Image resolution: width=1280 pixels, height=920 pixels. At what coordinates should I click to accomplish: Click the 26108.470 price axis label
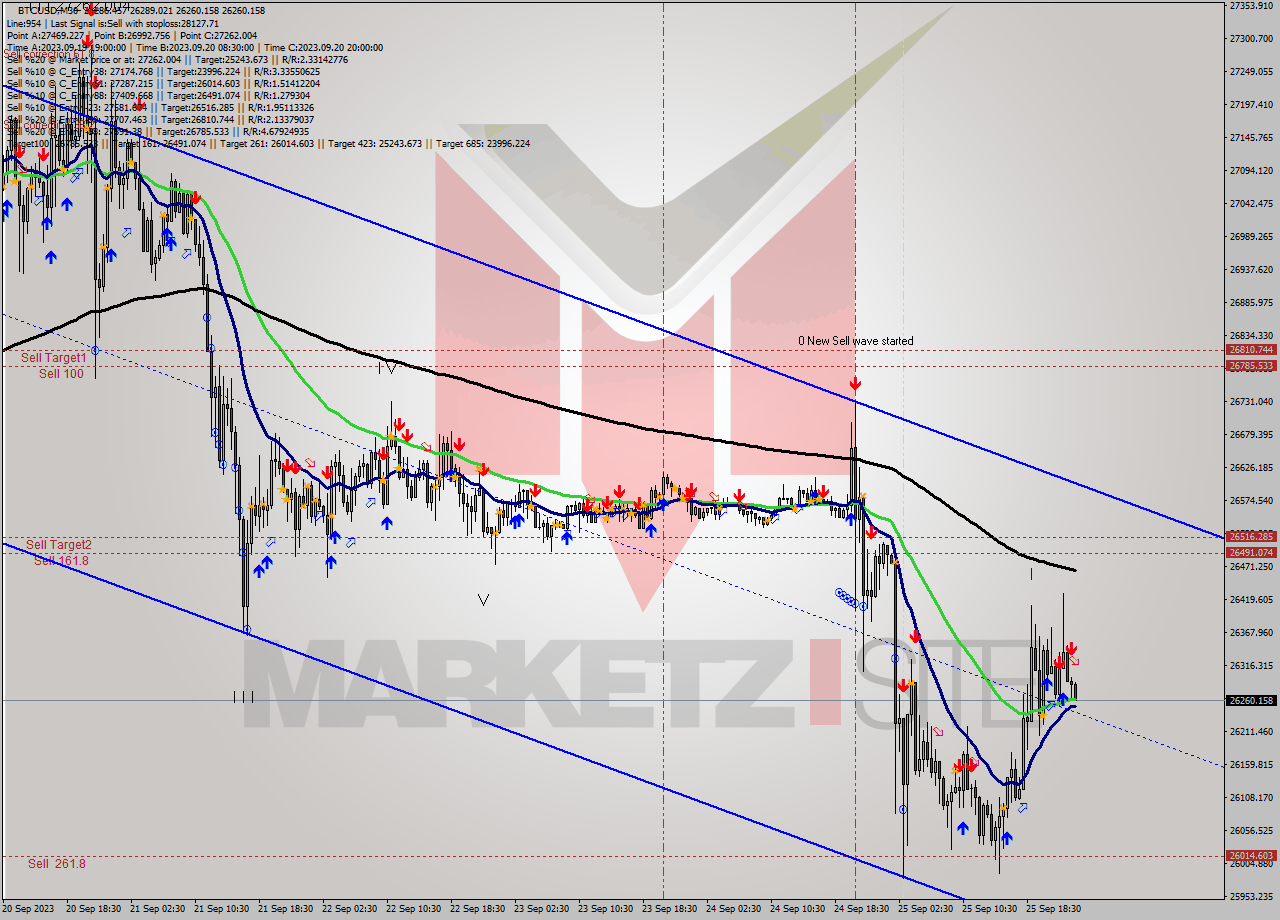tap(1251, 797)
